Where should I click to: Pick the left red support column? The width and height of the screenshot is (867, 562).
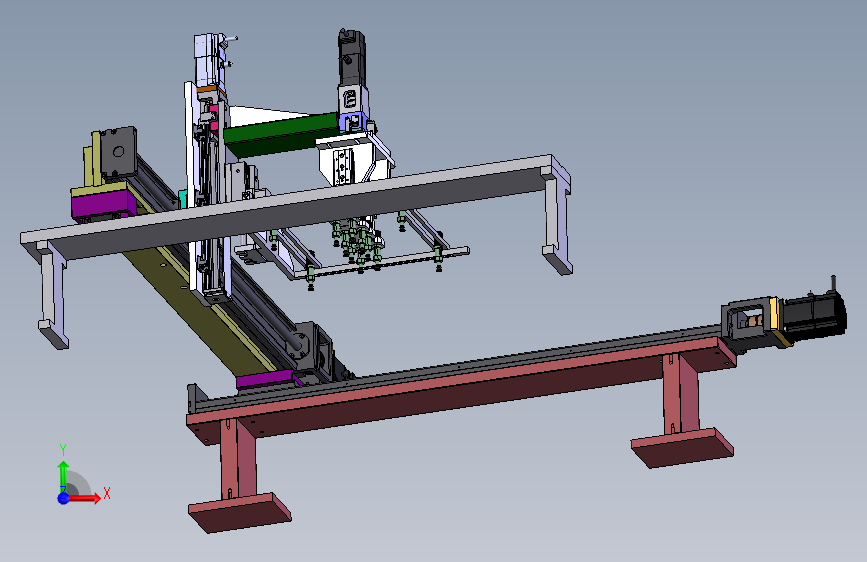[238, 458]
